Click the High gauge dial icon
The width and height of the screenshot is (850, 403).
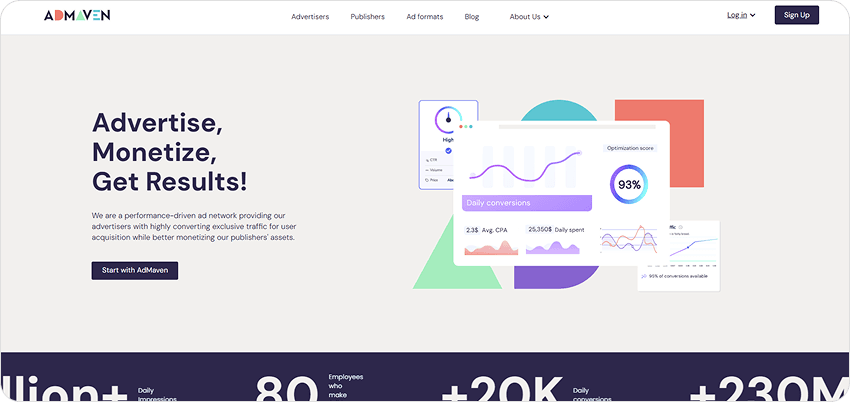coord(448,120)
